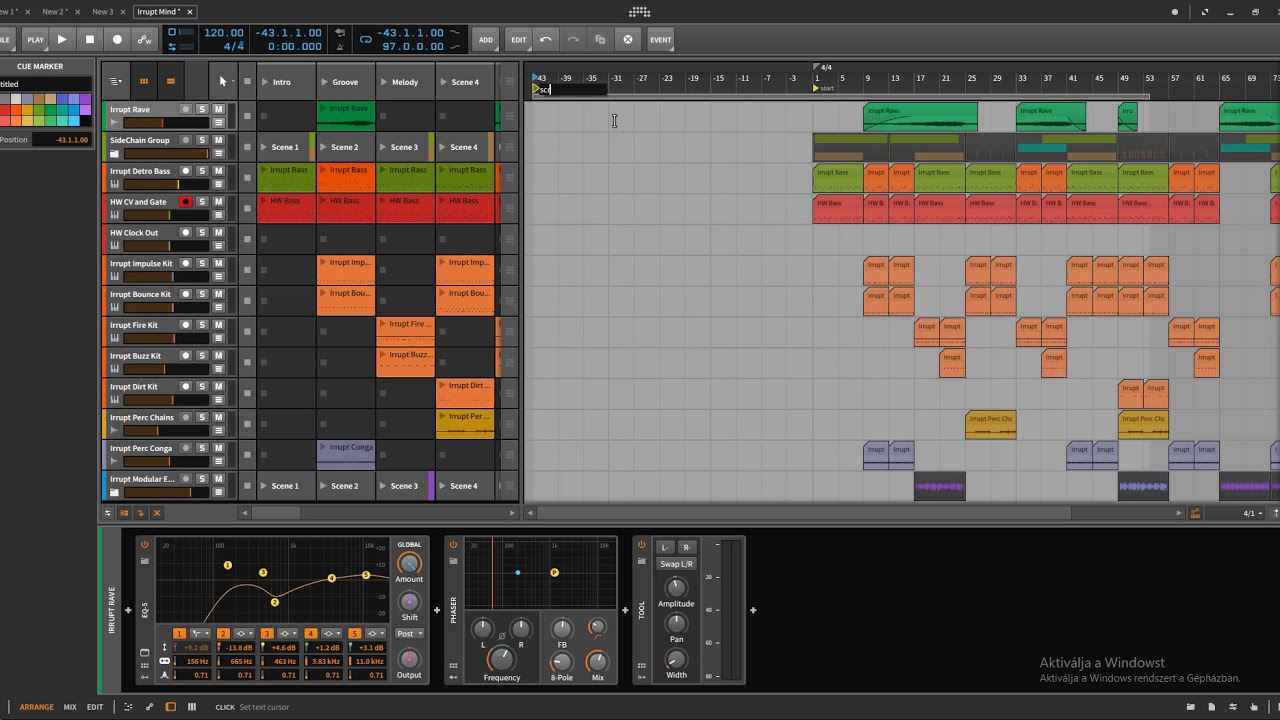Switch to the New 3 project tab
The width and height of the screenshot is (1280, 720).
(x=102, y=12)
